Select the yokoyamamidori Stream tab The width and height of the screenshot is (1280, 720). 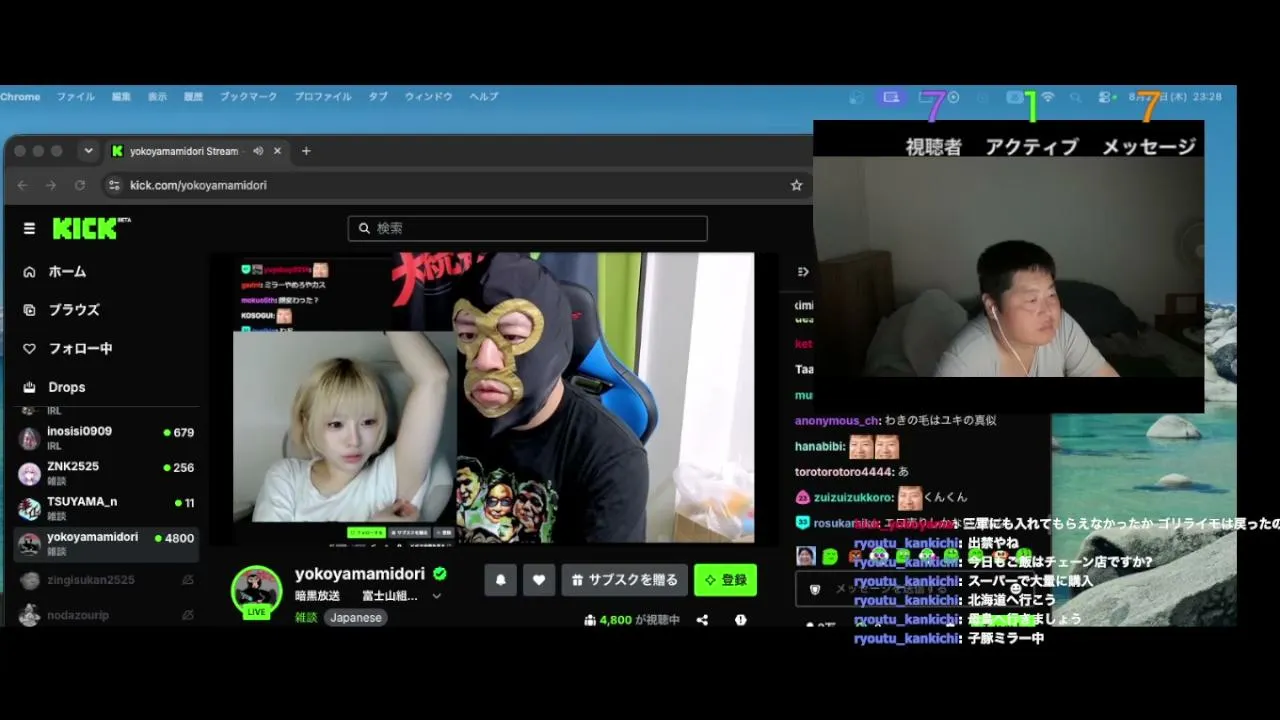pos(196,151)
